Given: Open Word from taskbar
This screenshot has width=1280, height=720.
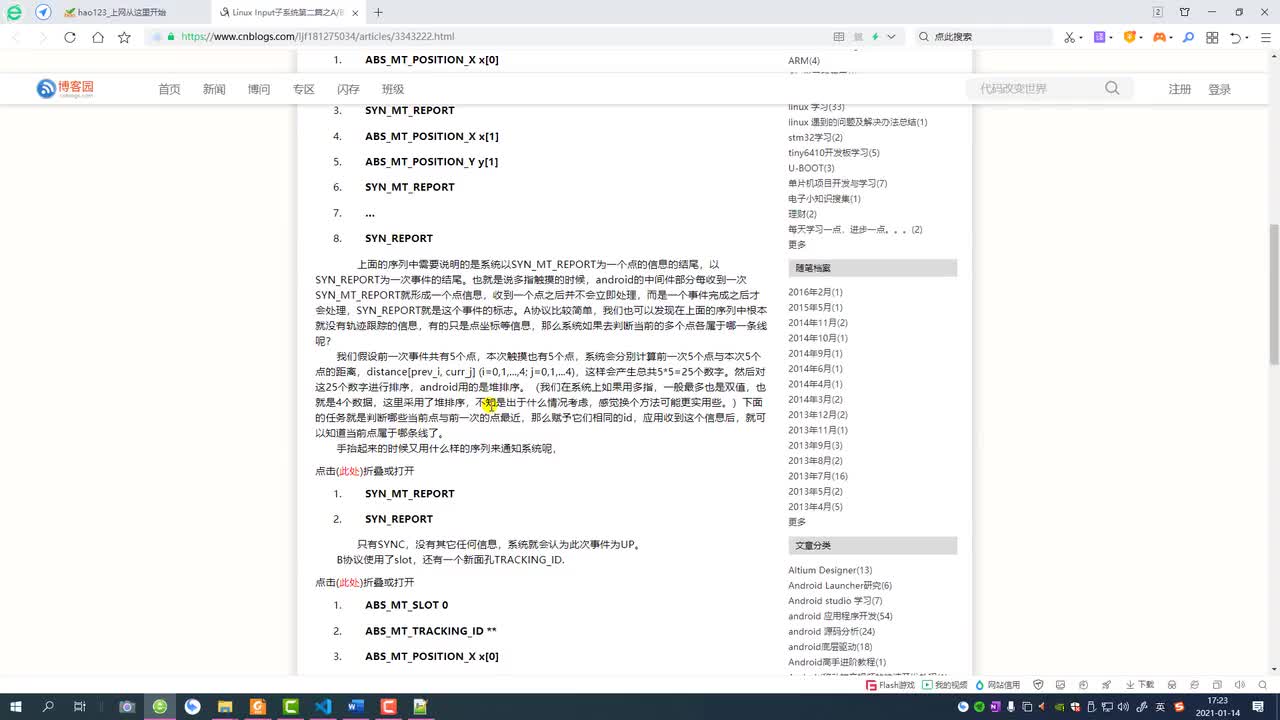Looking at the screenshot, I should coord(355,706).
